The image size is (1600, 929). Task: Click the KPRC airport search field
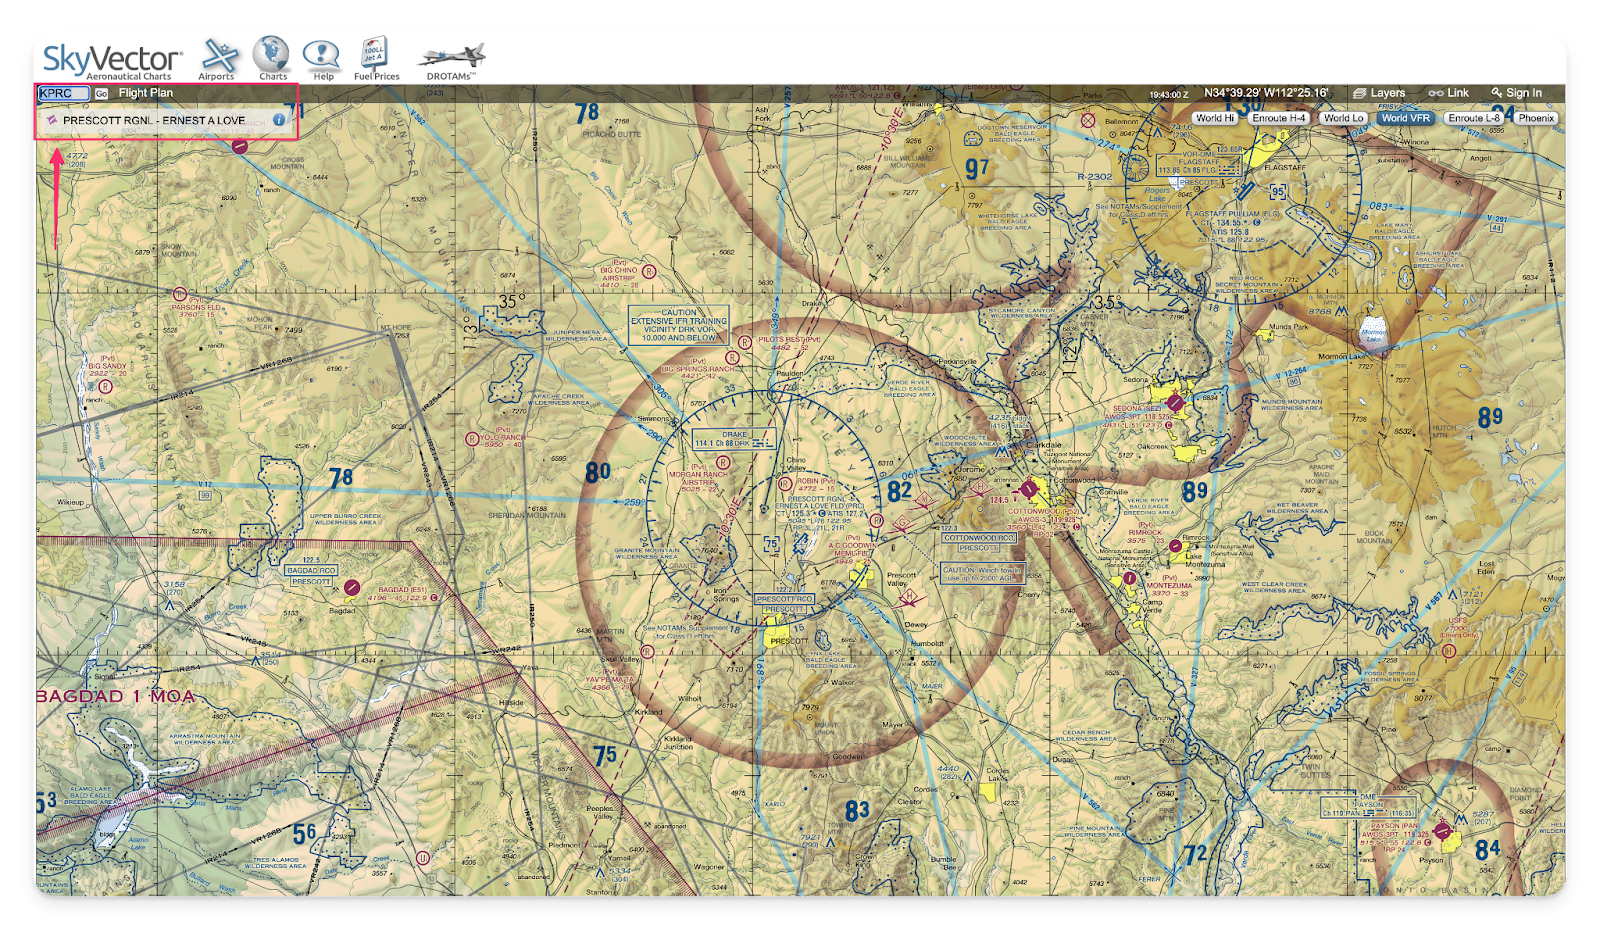(x=63, y=93)
